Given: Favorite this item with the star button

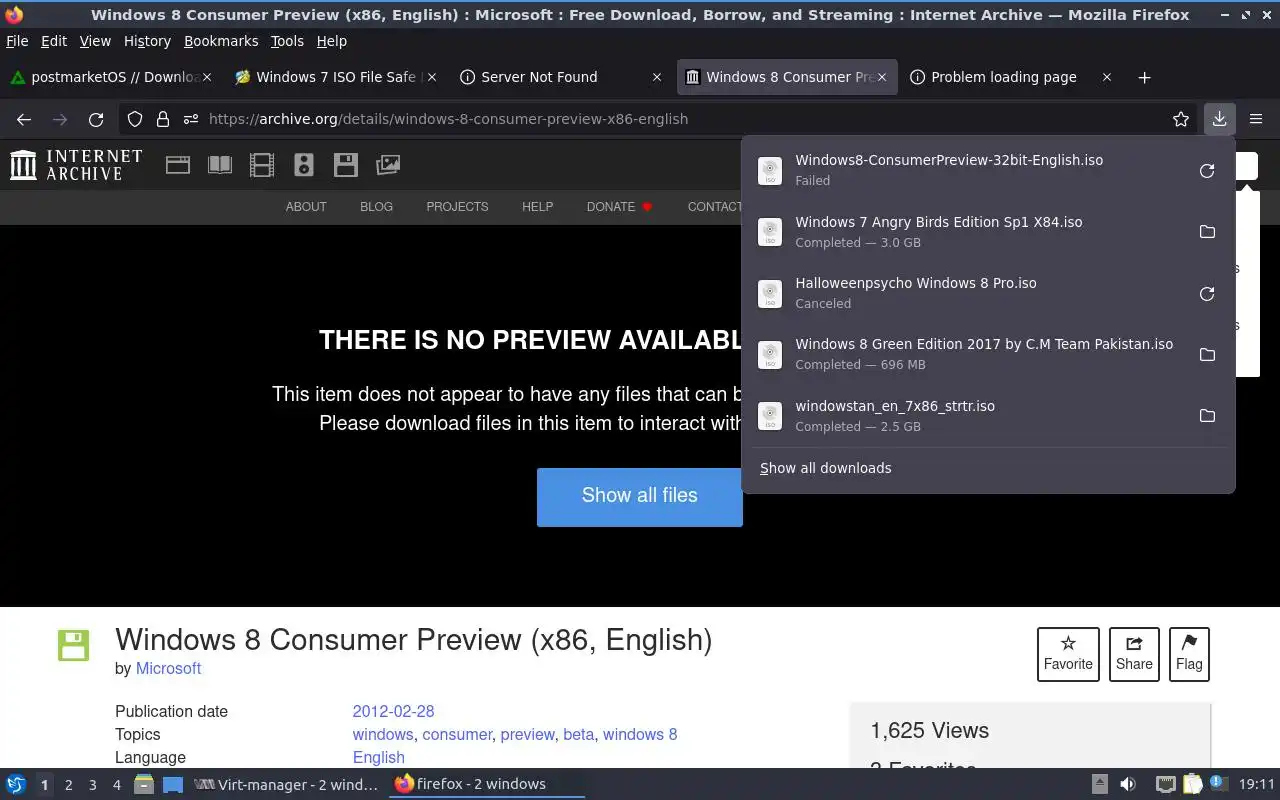Looking at the screenshot, I should coord(1068,654).
